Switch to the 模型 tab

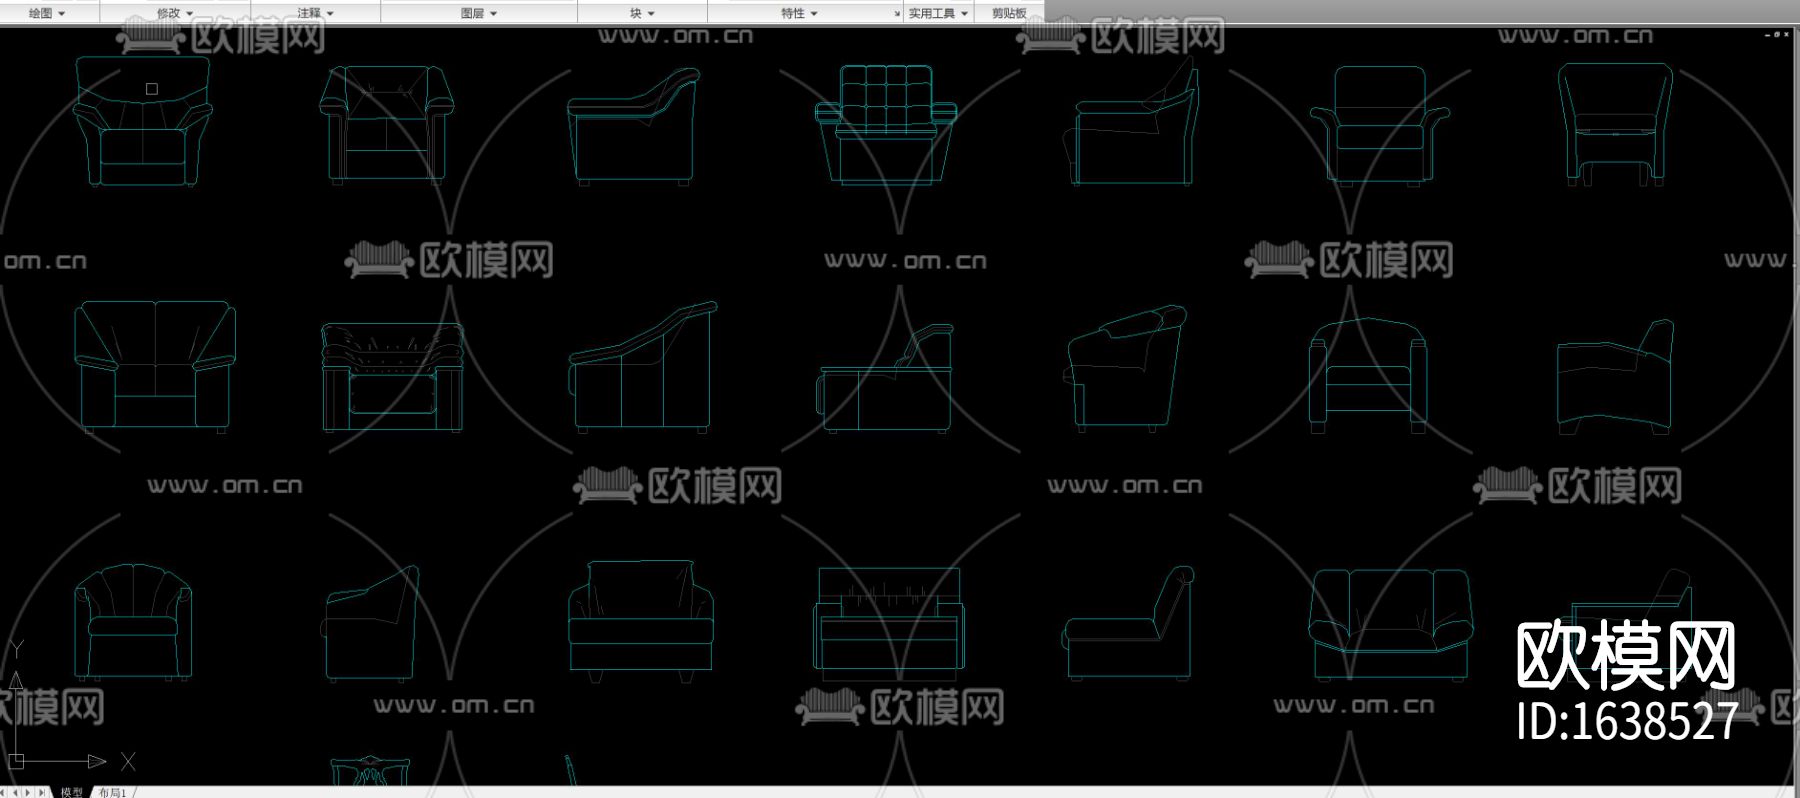pos(72,792)
